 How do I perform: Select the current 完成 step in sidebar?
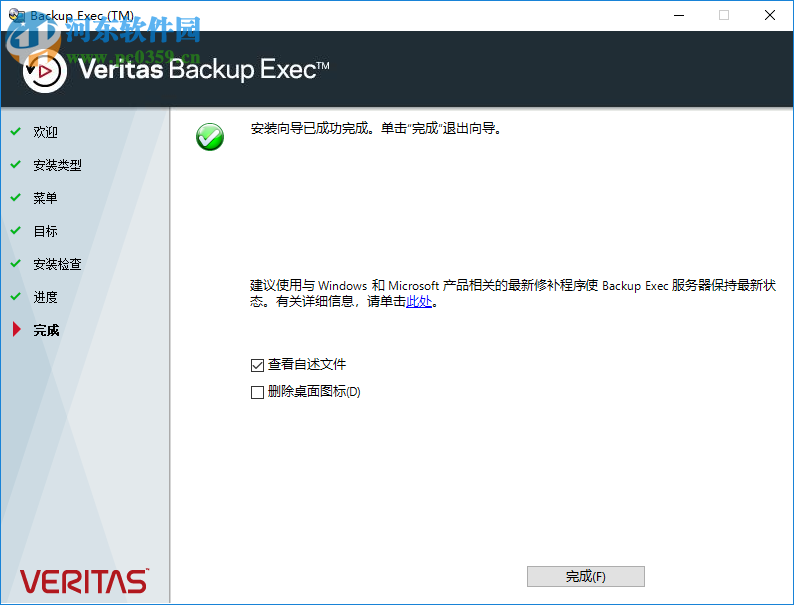point(46,331)
